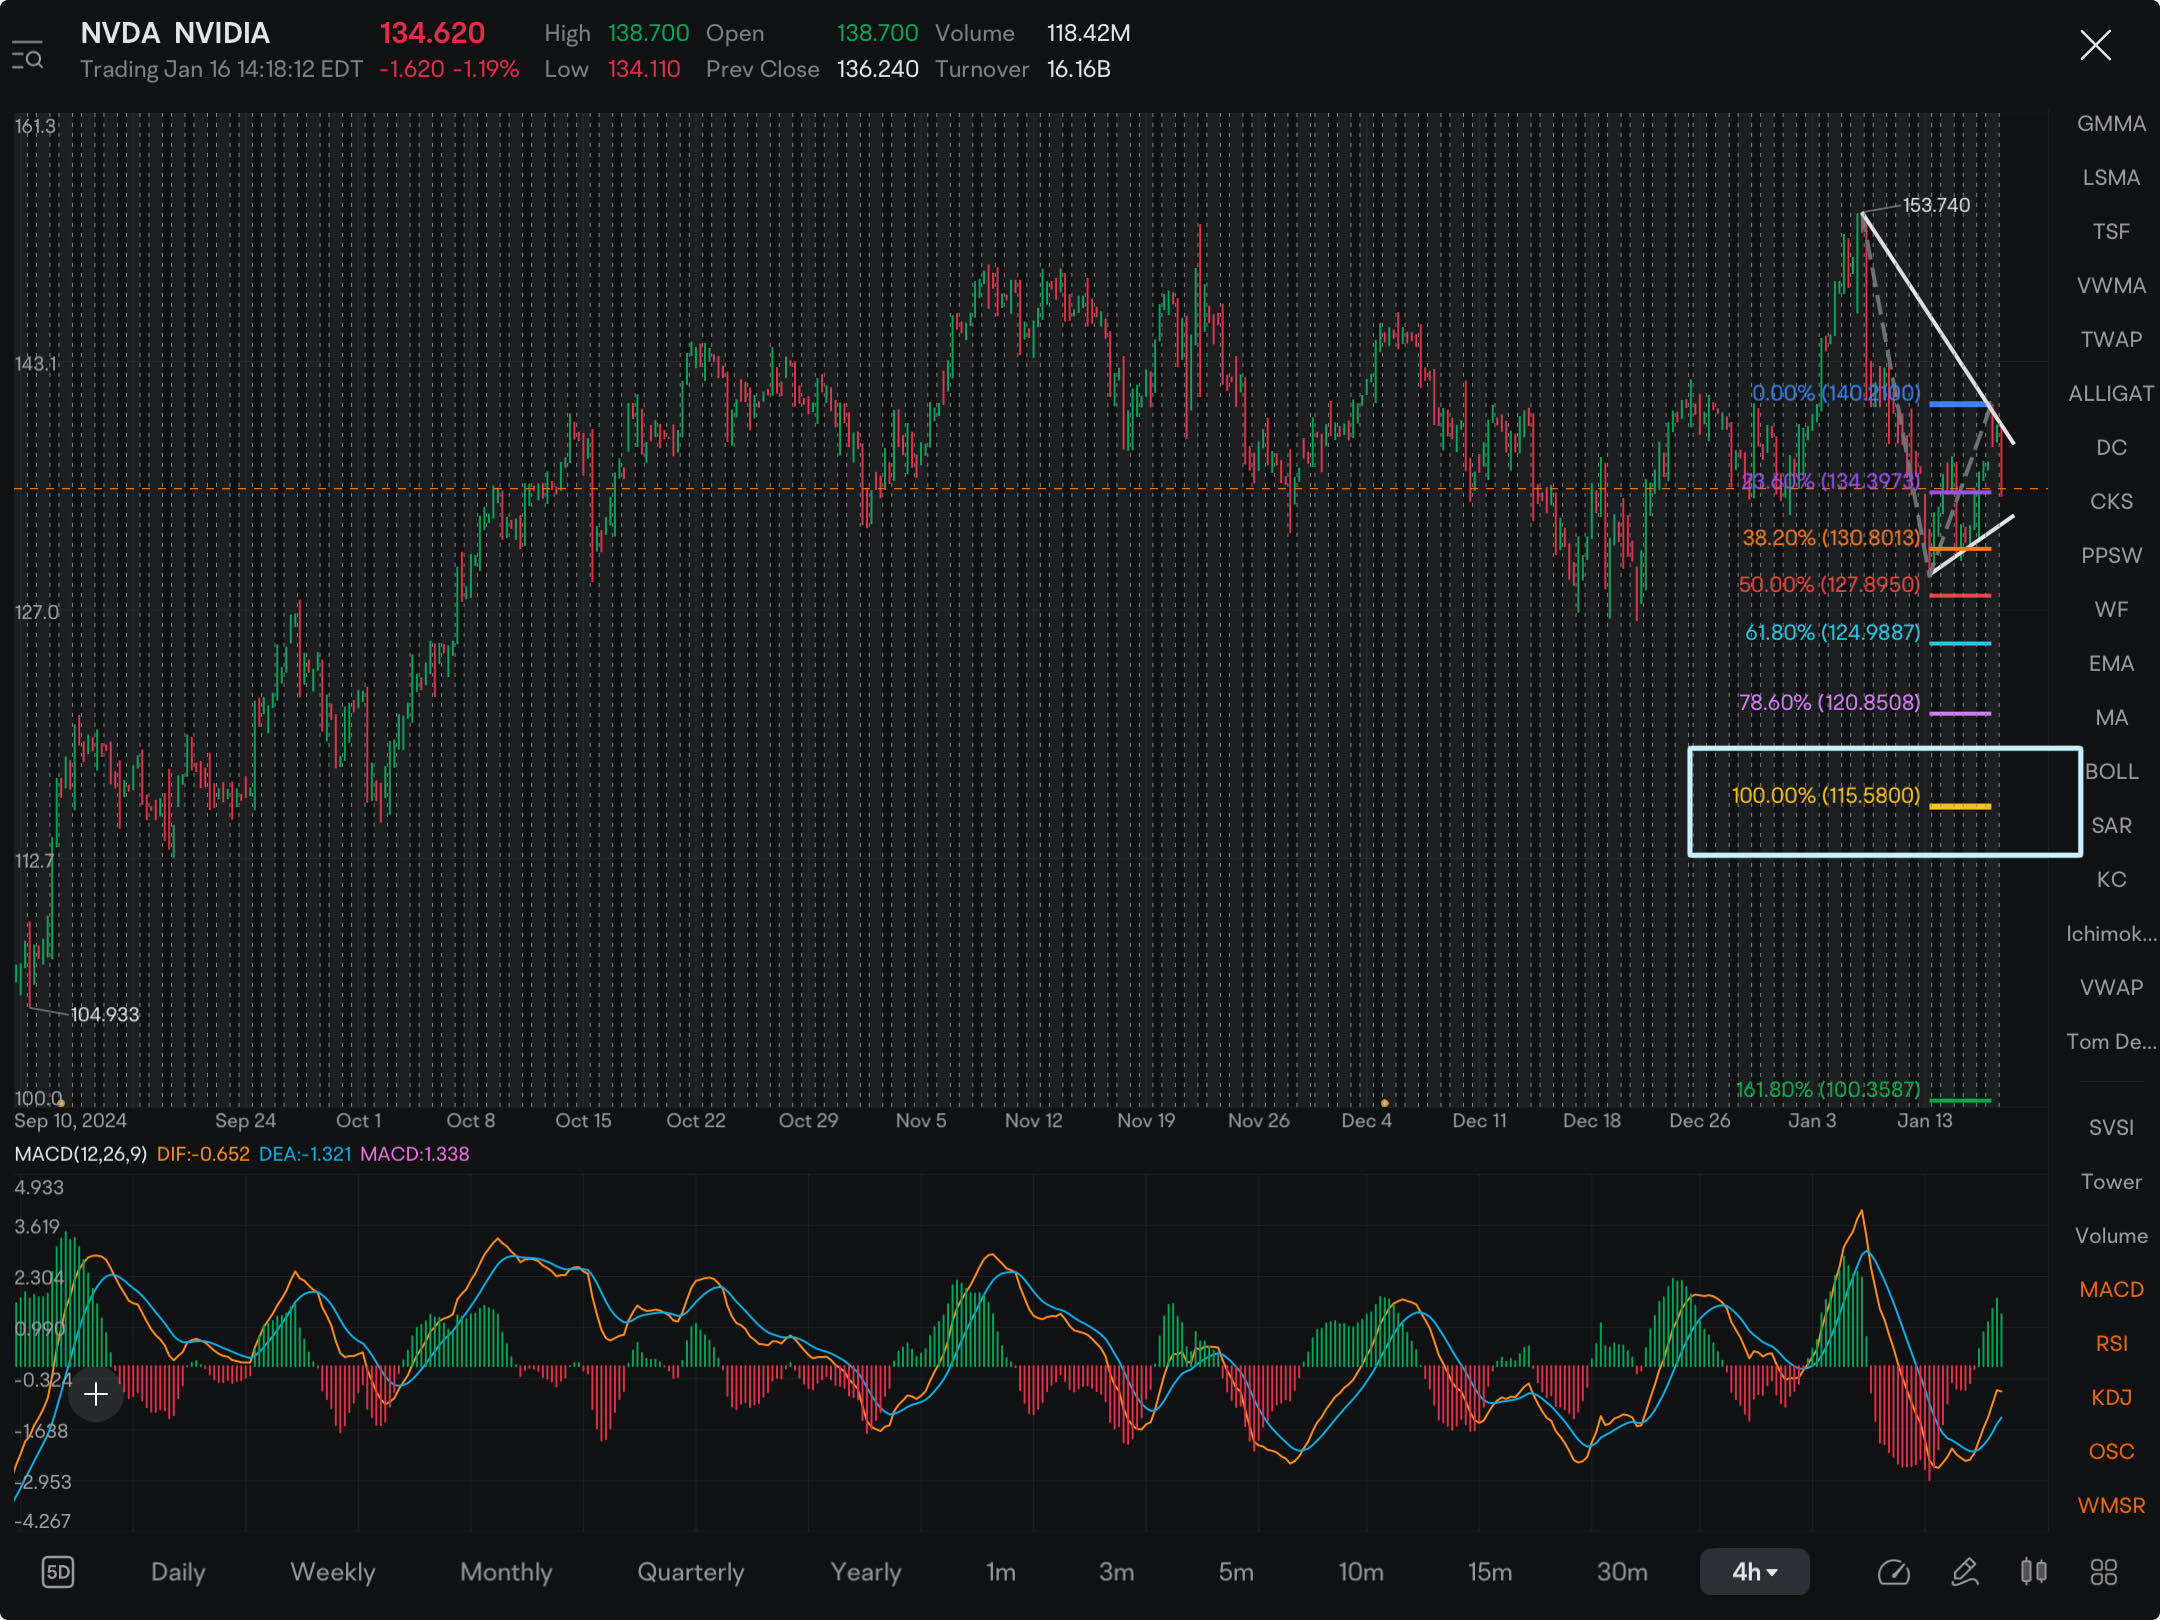
Task: Open the candlestick chart style icon
Action: pos(2033,1572)
